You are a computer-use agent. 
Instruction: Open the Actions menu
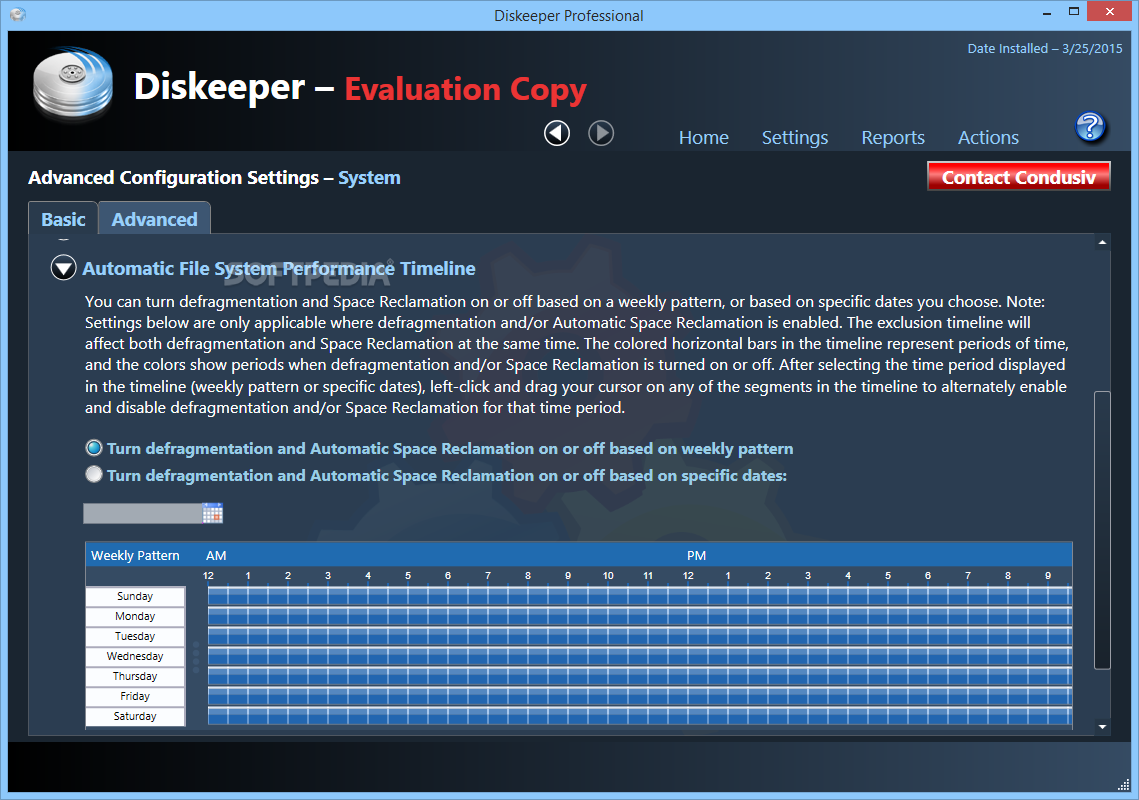click(x=988, y=137)
